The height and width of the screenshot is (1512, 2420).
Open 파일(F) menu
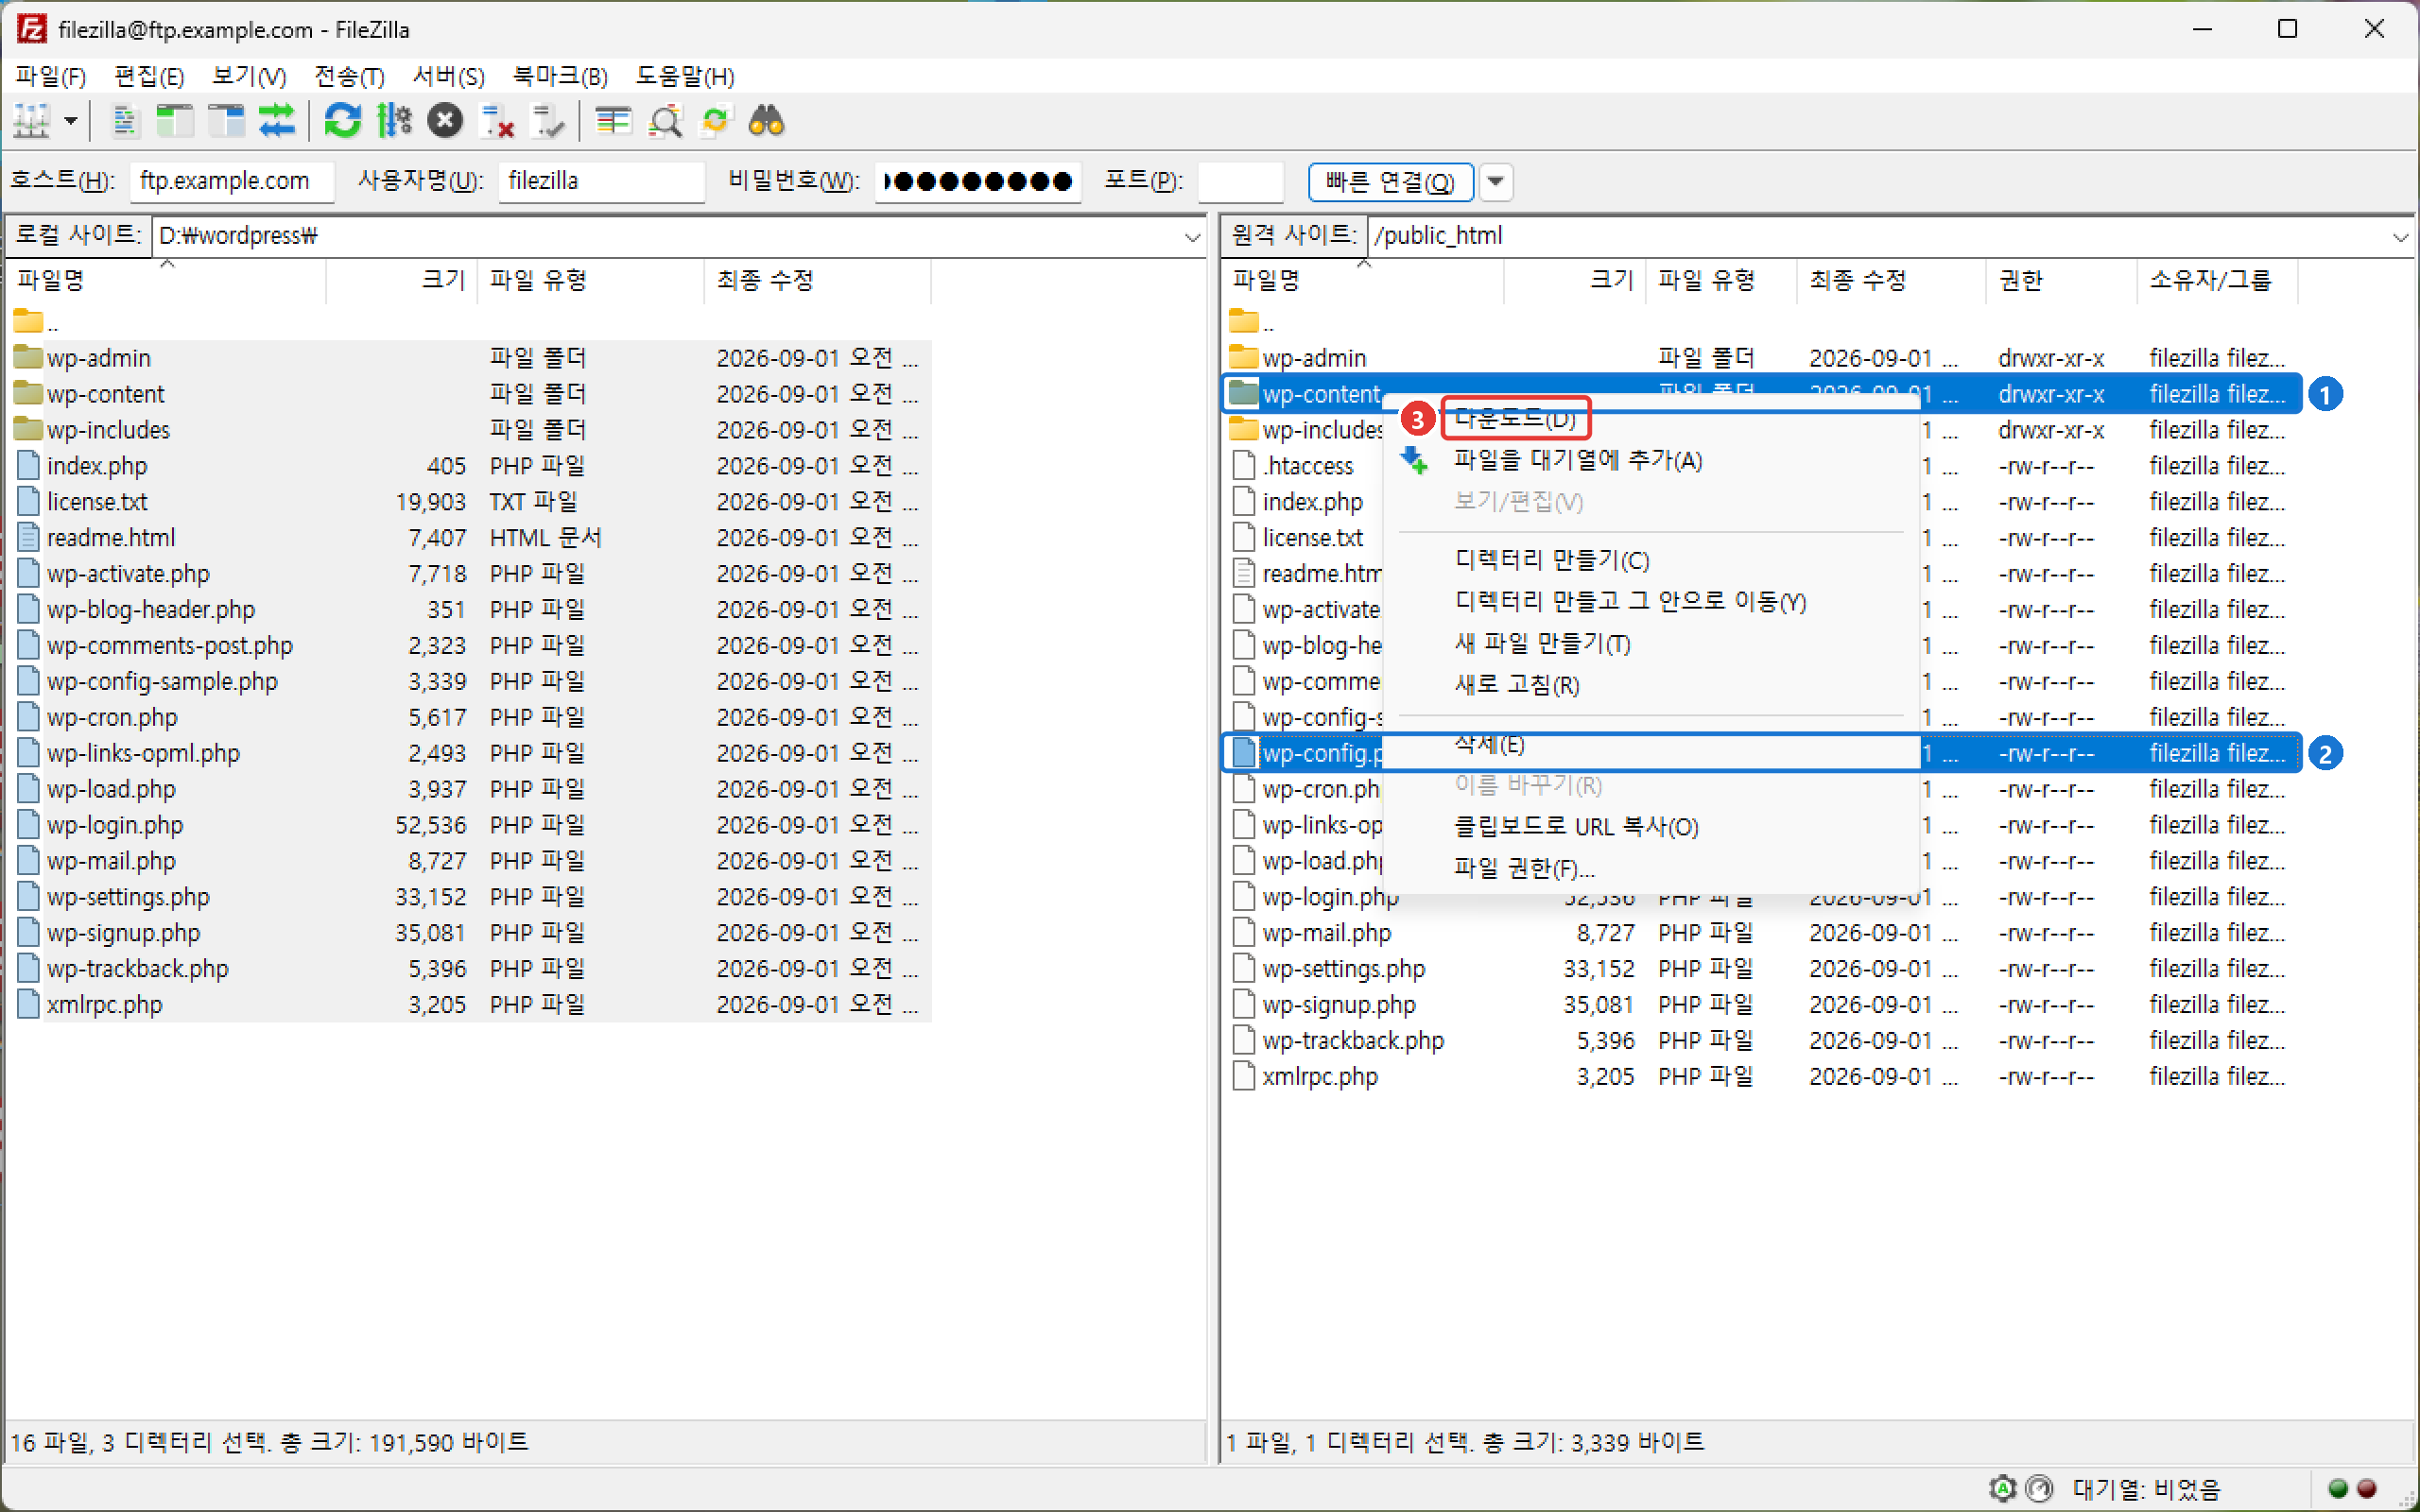(x=50, y=76)
